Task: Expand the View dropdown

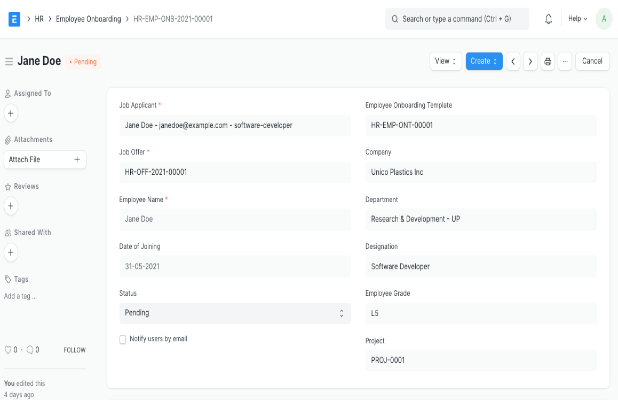Action: pos(445,61)
